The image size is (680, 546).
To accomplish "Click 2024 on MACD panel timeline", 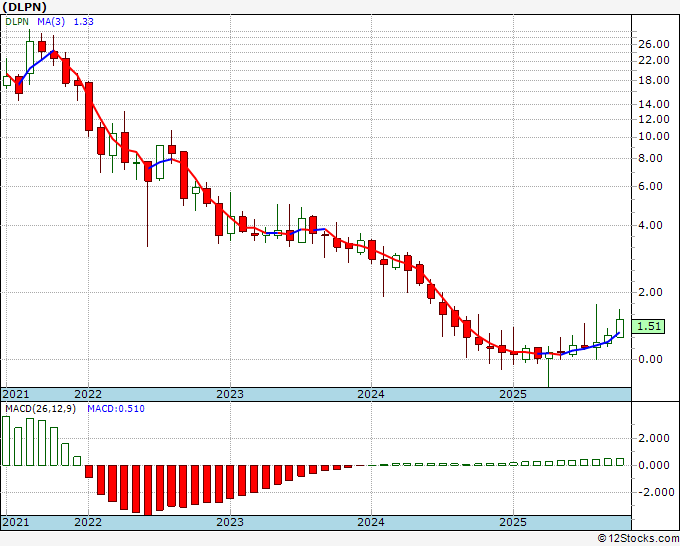I will tap(371, 522).
